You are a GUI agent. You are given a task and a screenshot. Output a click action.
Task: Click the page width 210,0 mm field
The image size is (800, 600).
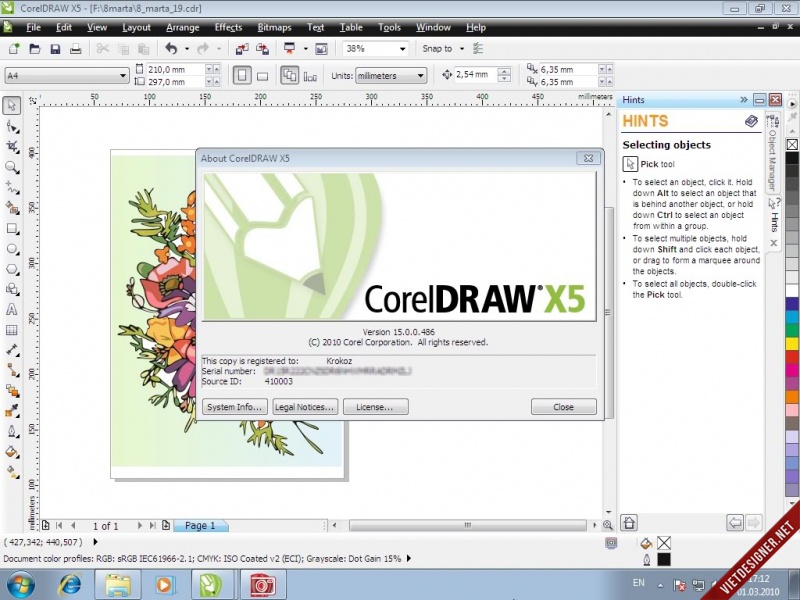coord(176,69)
